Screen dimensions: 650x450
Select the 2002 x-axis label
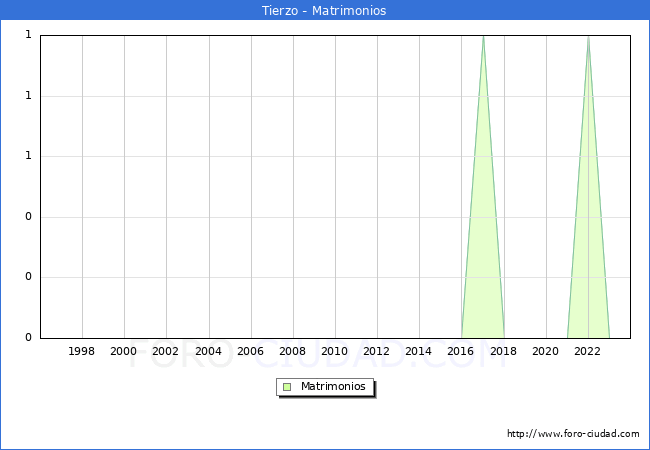coord(165,351)
